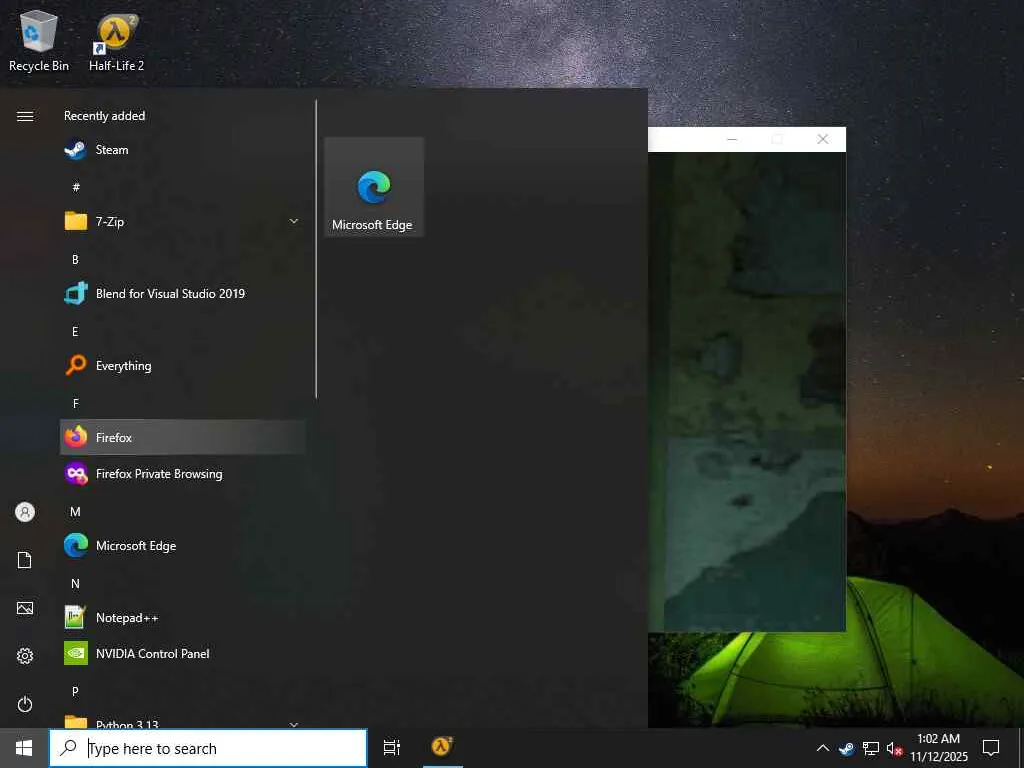The height and width of the screenshot is (768, 1024).
Task: Close the background game window
Action: 823,139
